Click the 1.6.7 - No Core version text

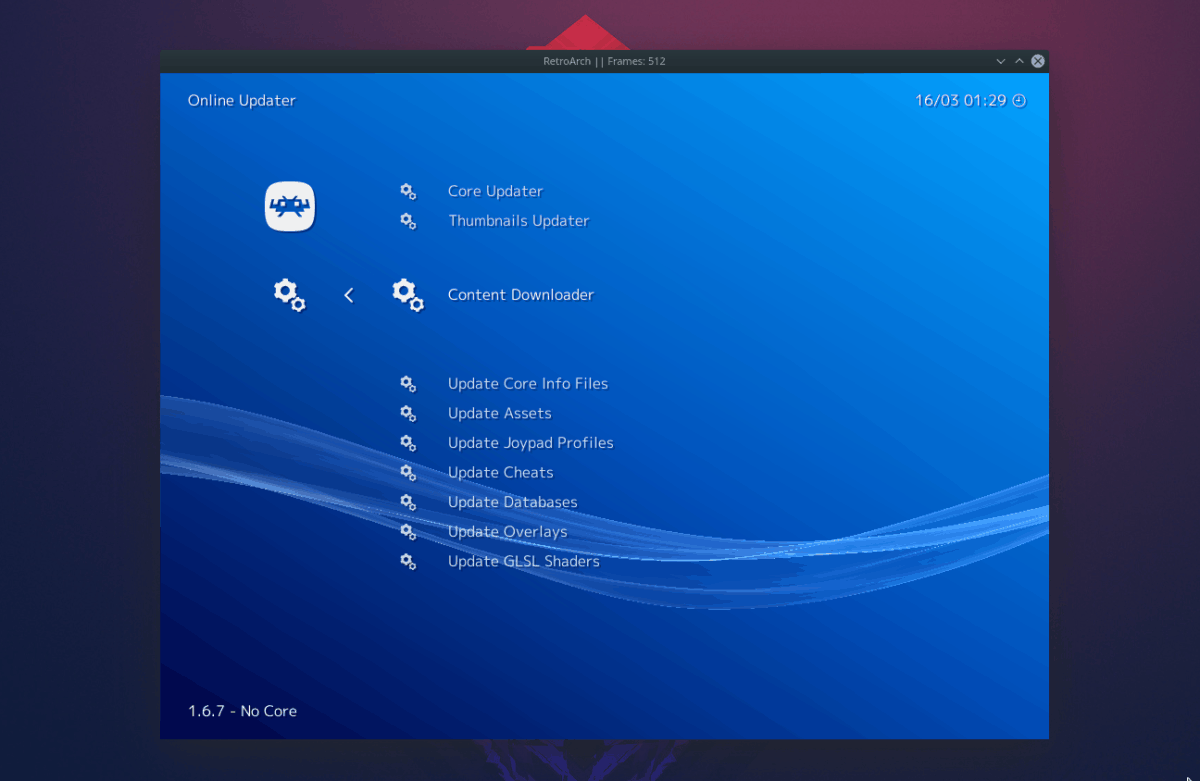(x=242, y=711)
